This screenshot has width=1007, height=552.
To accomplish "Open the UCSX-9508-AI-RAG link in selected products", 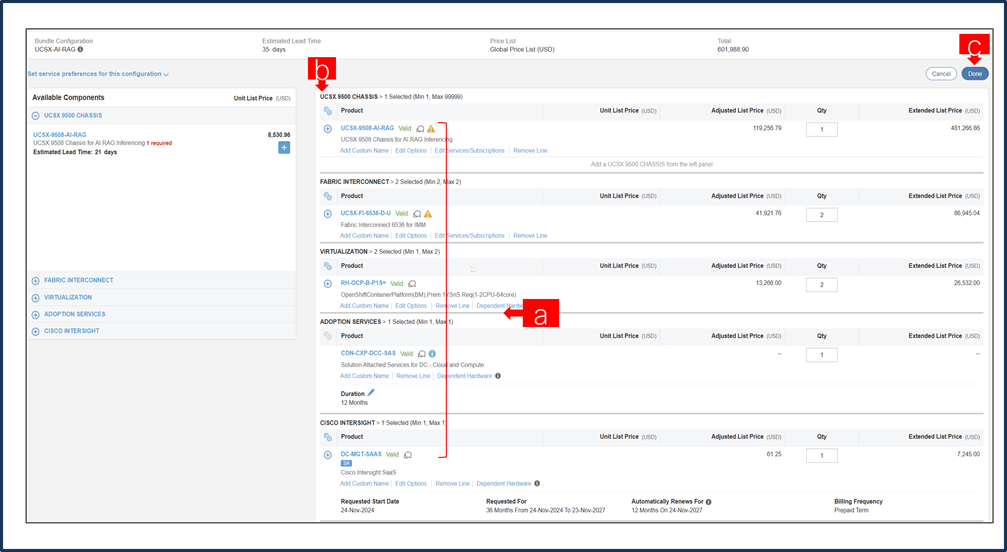I will point(367,128).
